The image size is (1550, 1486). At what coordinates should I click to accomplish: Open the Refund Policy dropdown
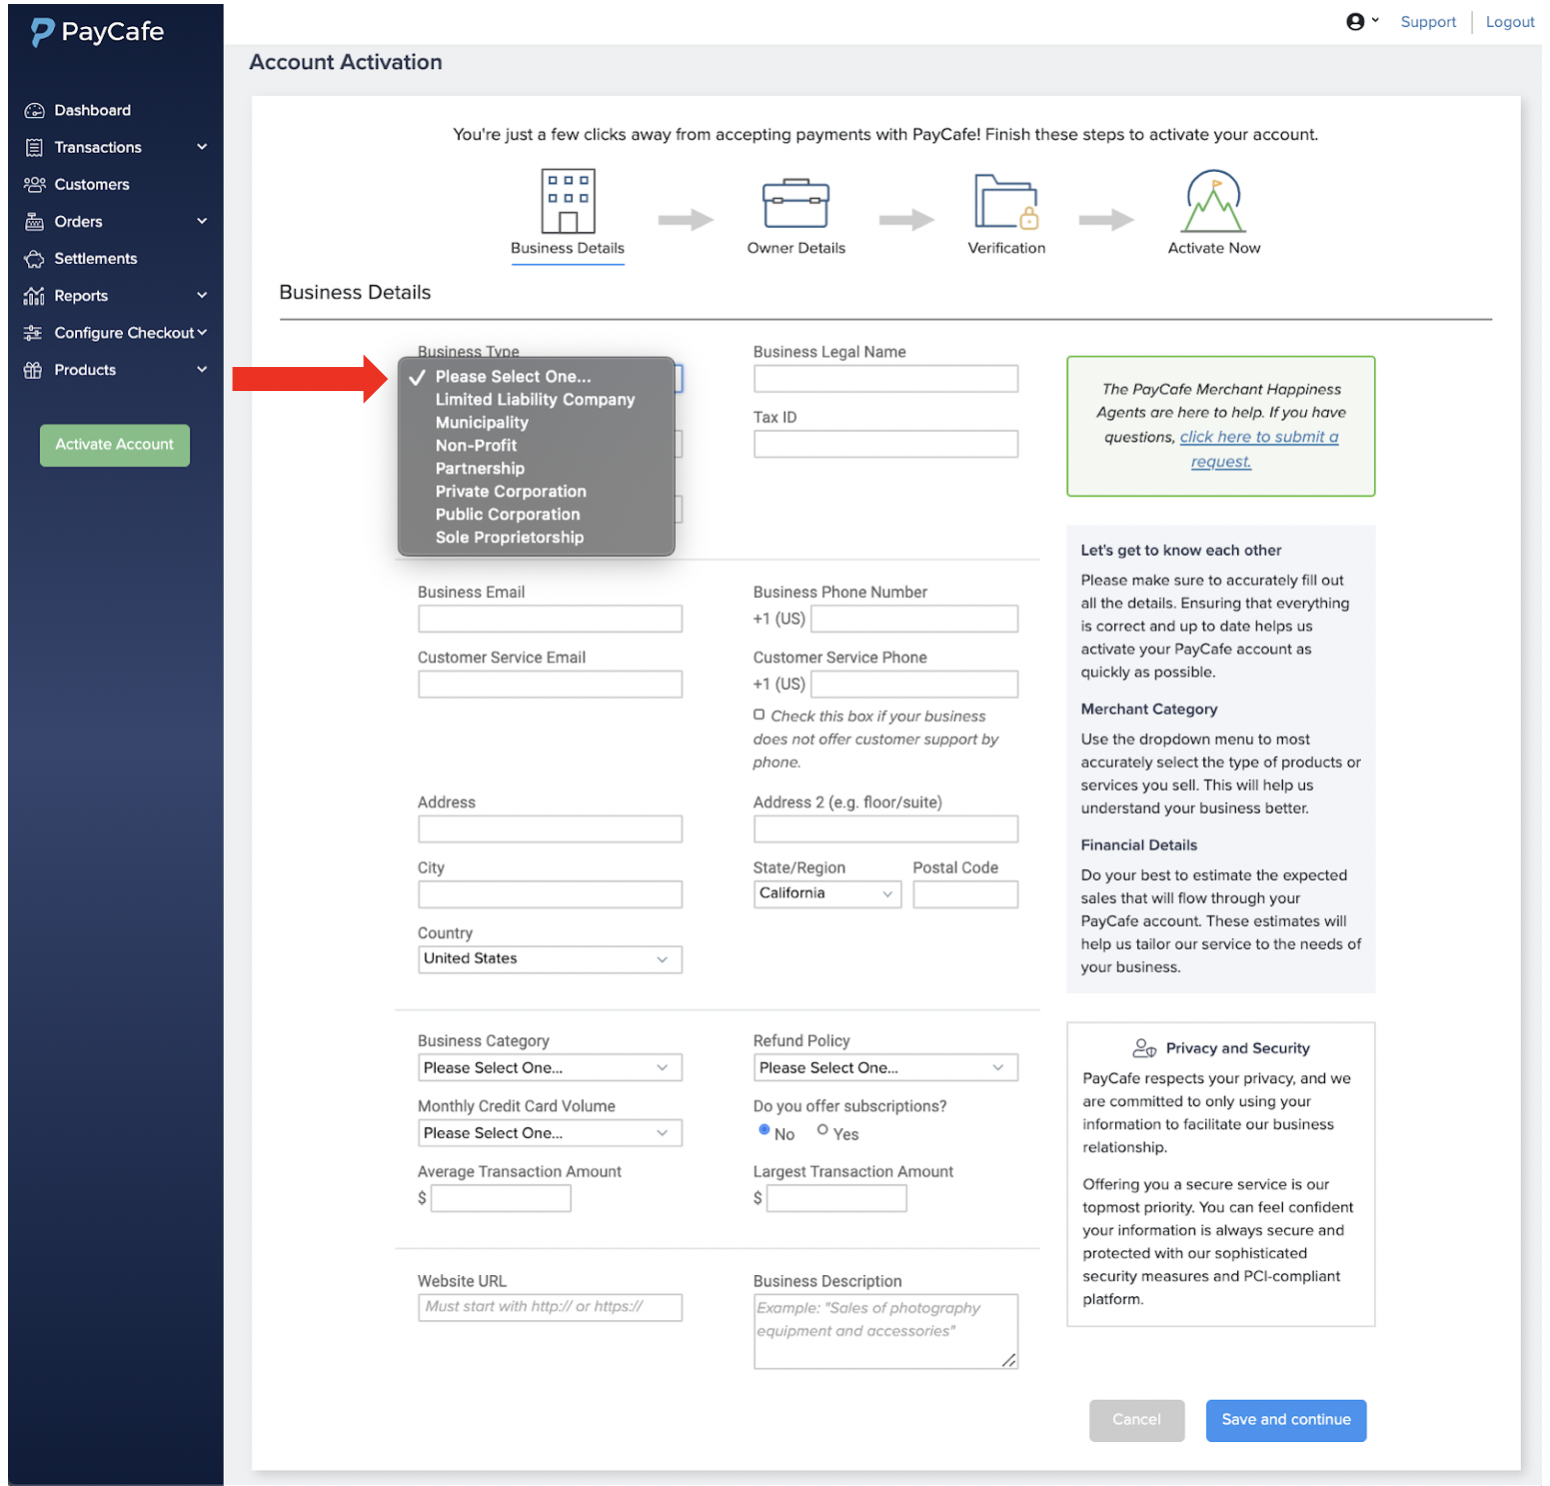(x=885, y=1068)
